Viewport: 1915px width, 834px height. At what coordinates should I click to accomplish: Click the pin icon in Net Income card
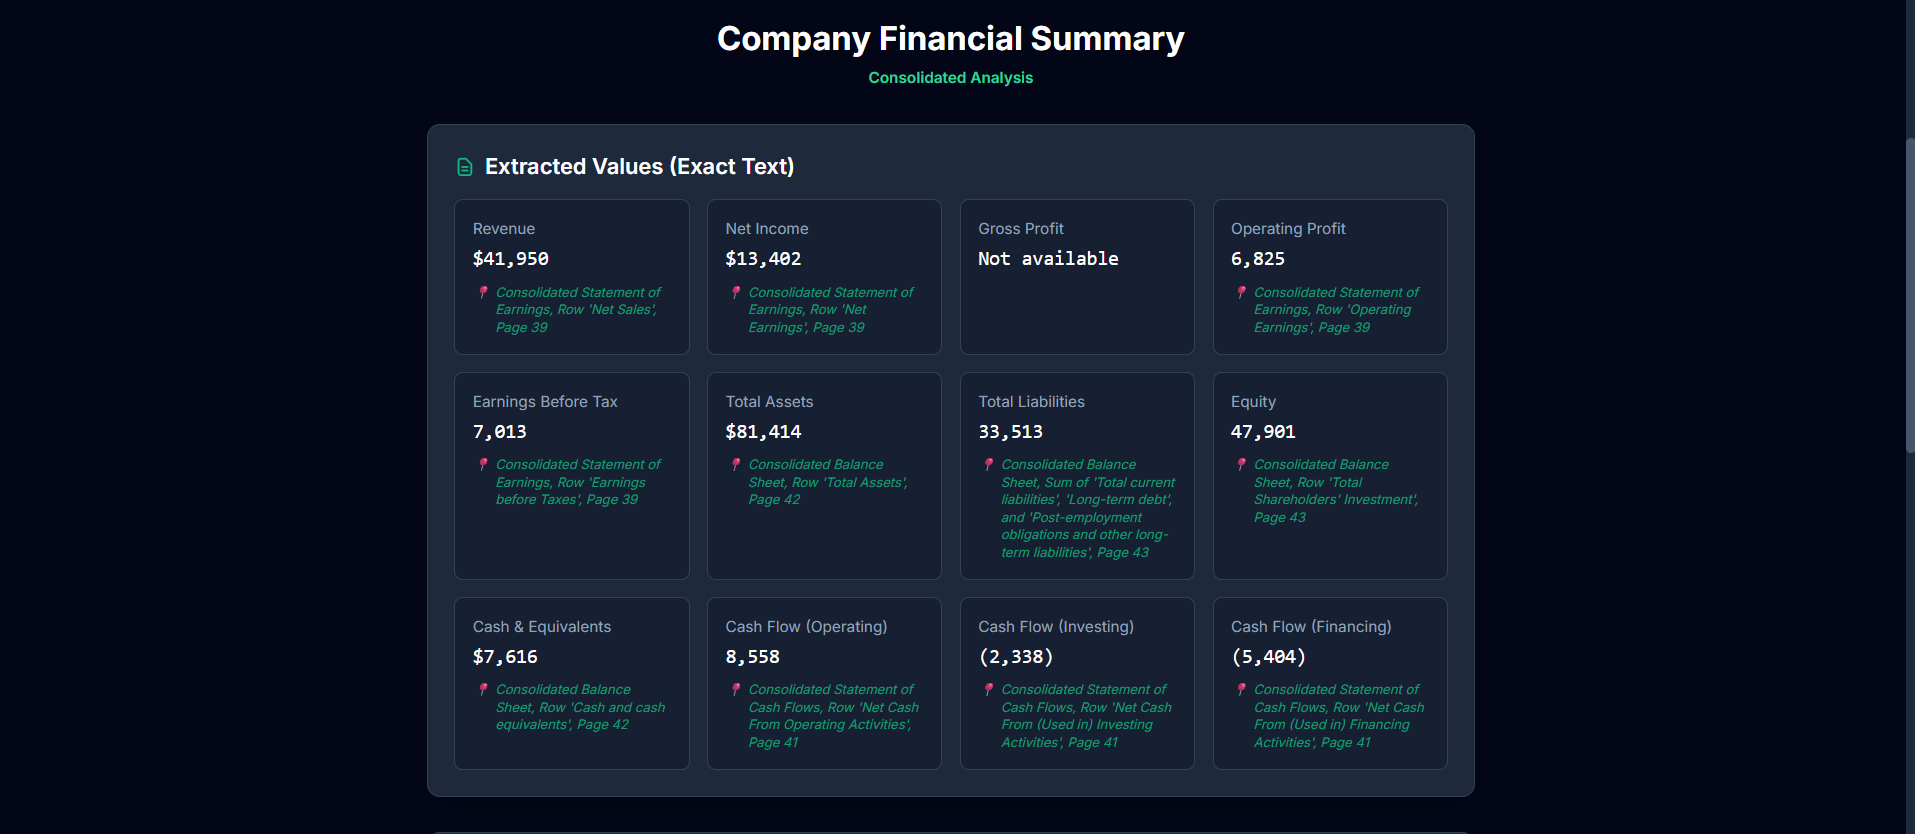(x=736, y=292)
